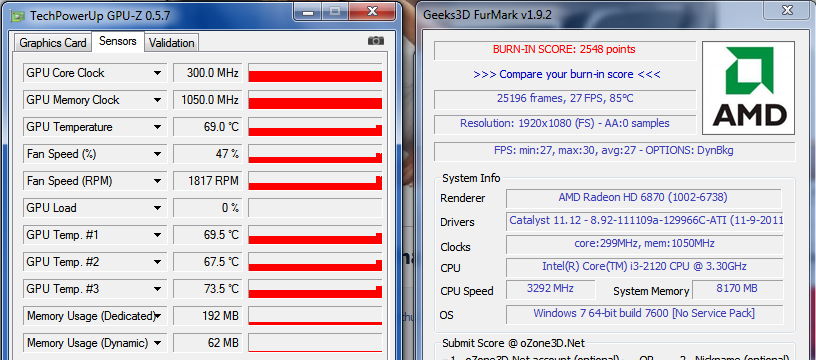The width and height of the screenshot is (816, 360).
Task: Click the 192 MB dedicated memory value
Action: click(207, 316)
